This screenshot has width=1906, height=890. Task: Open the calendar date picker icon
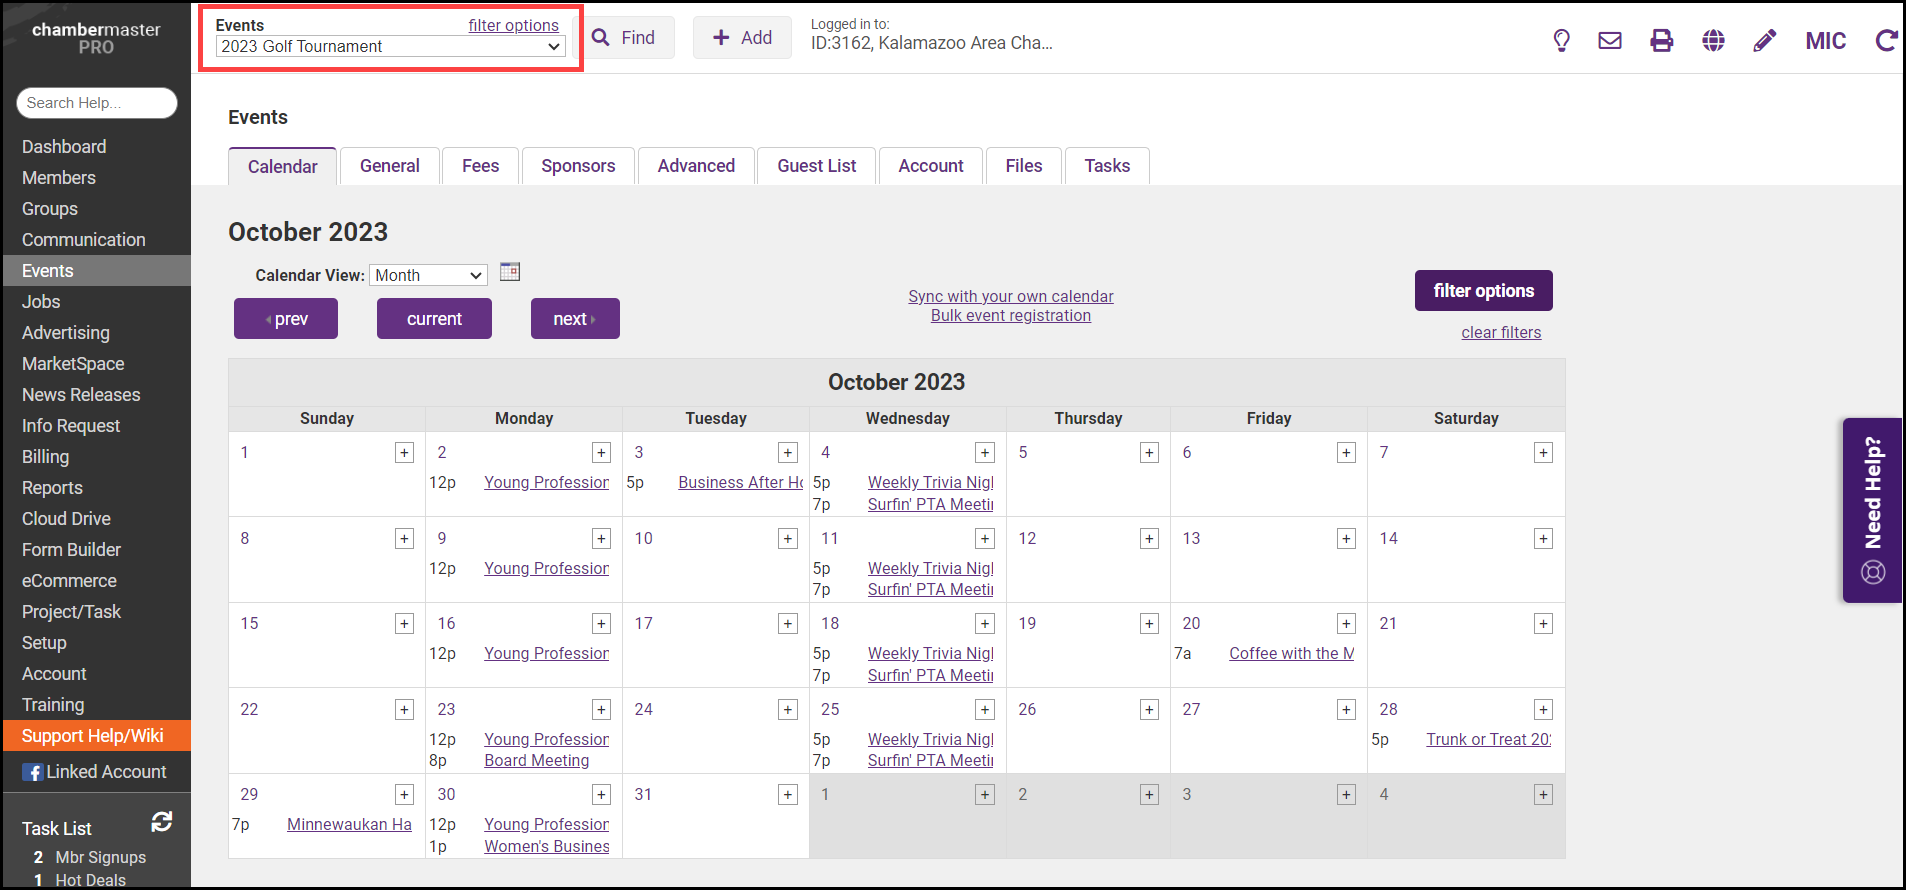510,272
